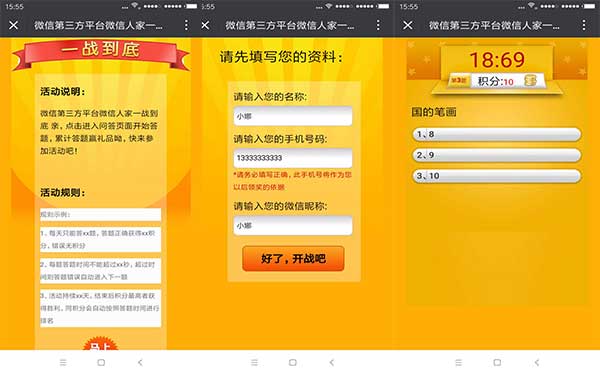Click the red phone number warning note

coord(292,181)
